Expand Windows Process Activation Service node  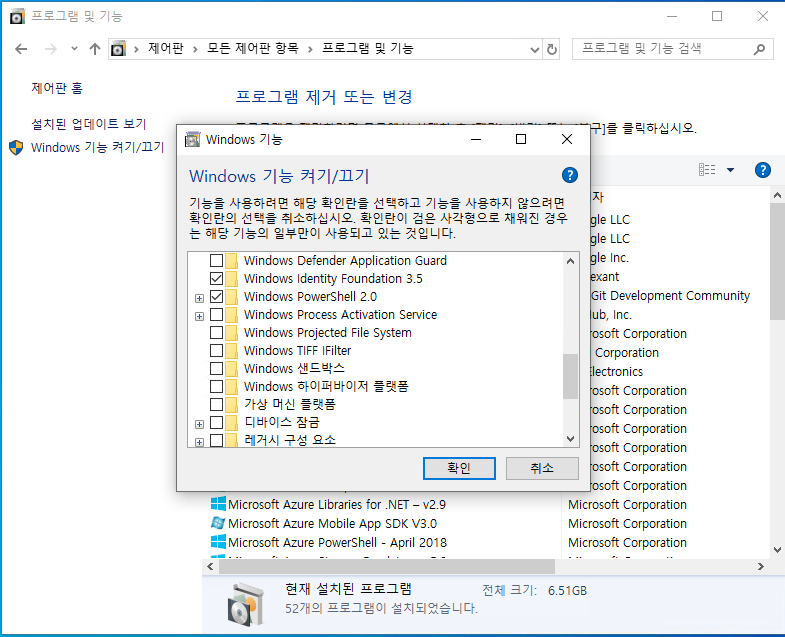pos(199,316)
